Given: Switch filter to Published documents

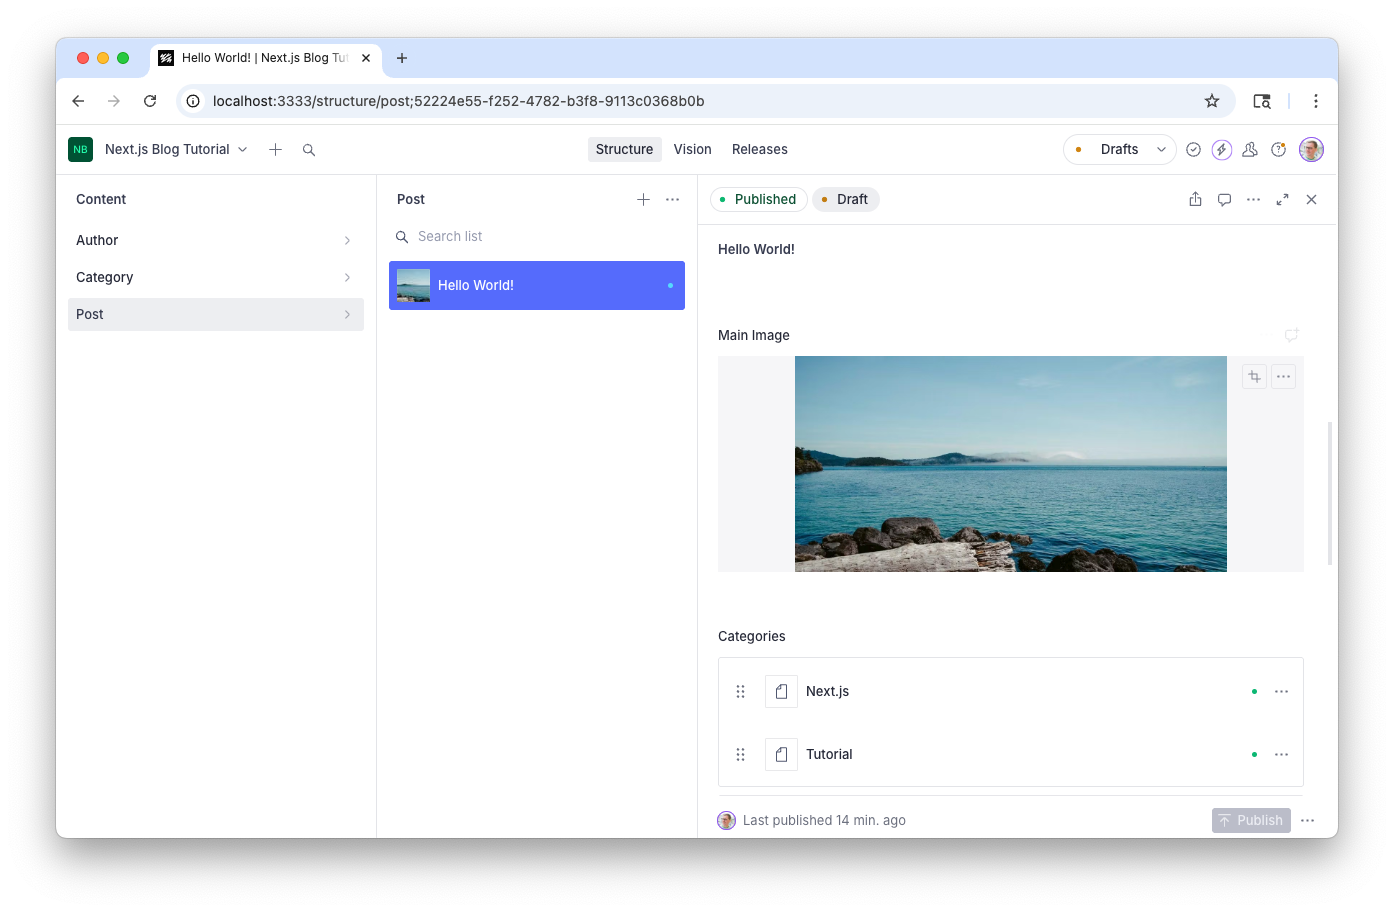Looking at the screenshot, I should [758, 199].
